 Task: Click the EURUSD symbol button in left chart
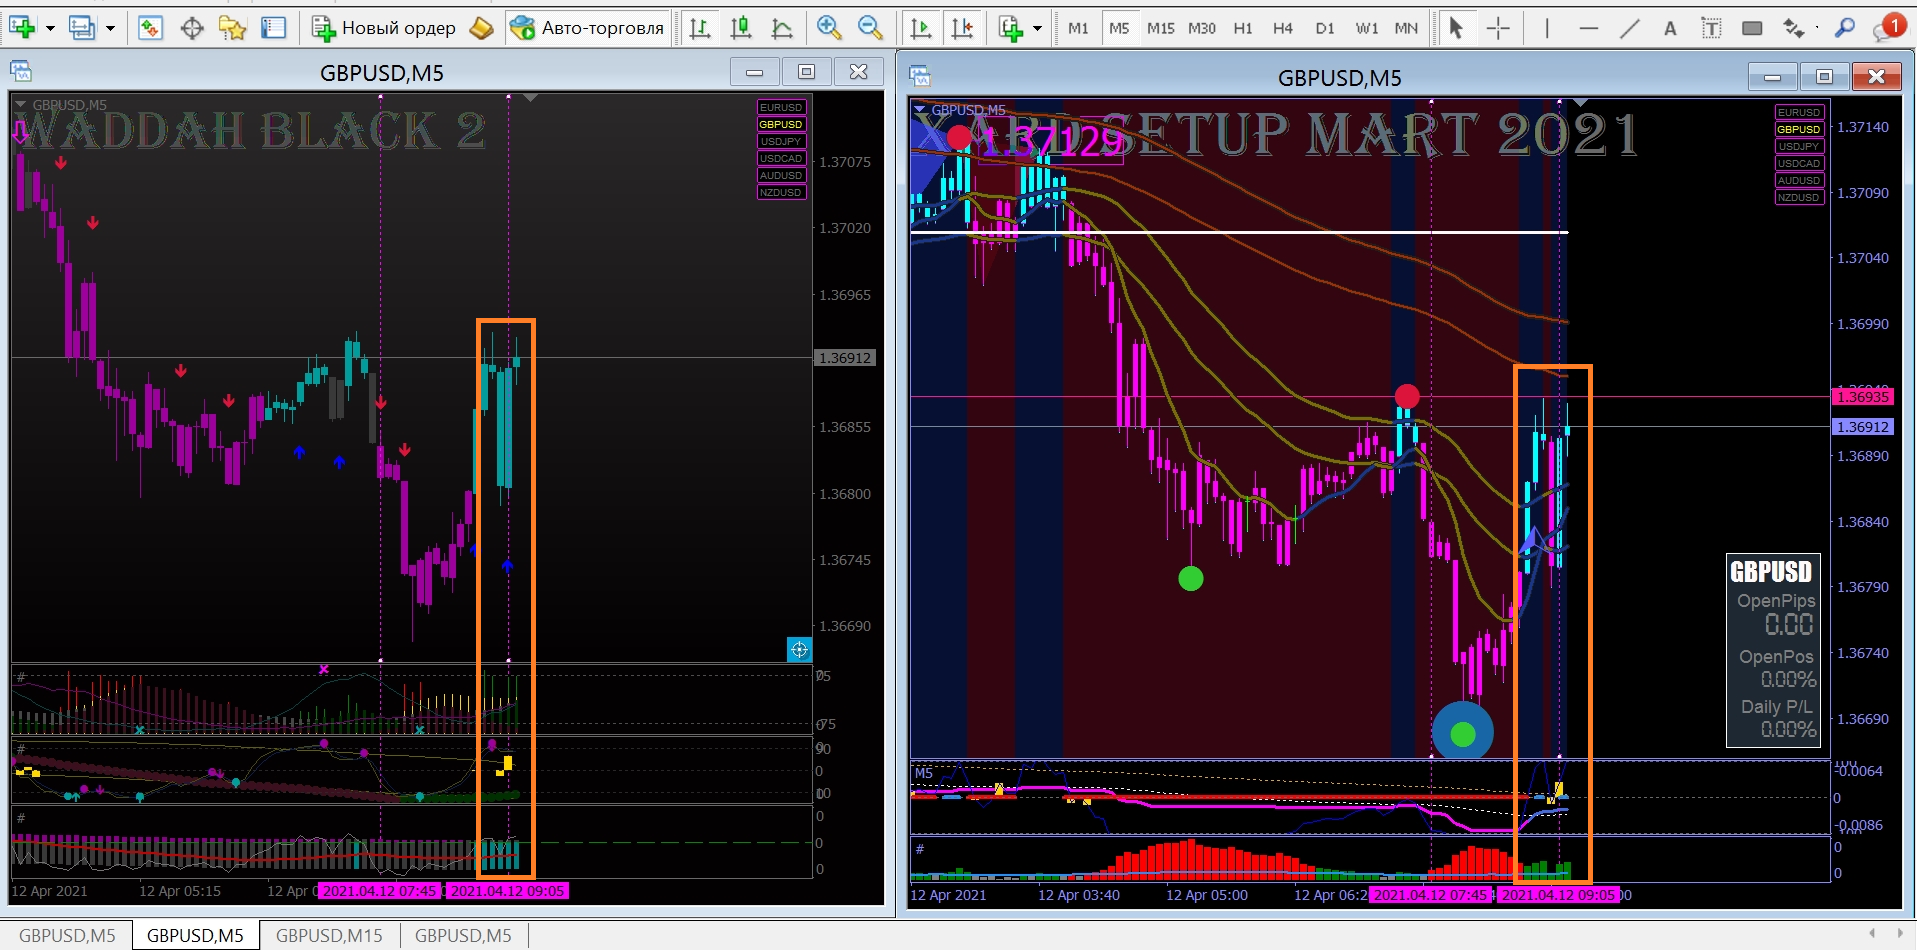coord(781,107)
